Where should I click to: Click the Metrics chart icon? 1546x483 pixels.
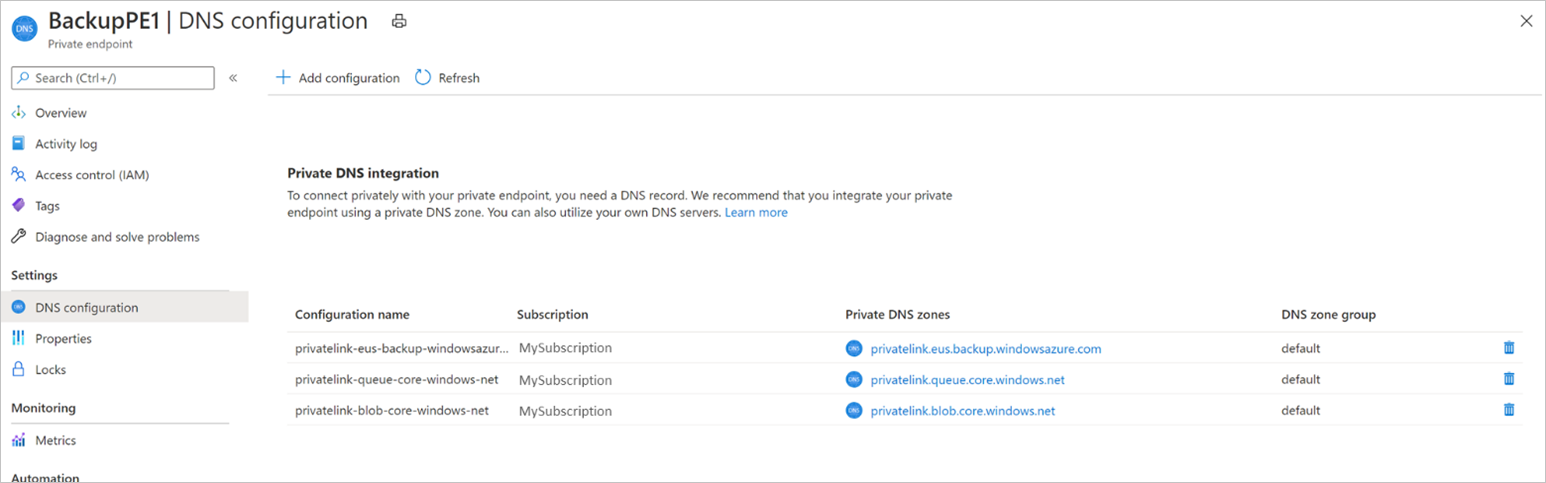click(18, 441)
